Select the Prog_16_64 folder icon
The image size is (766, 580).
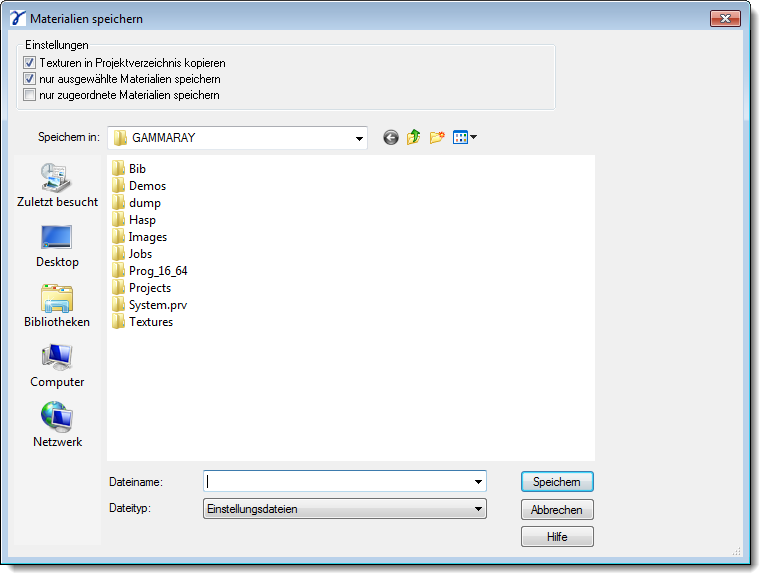[x=118, y=271]
